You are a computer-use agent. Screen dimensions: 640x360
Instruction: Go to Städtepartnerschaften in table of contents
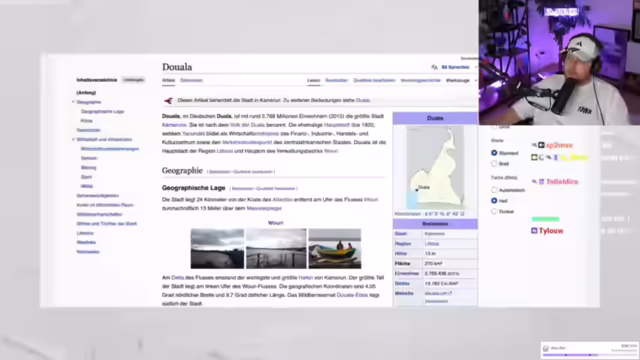[100, 215]
